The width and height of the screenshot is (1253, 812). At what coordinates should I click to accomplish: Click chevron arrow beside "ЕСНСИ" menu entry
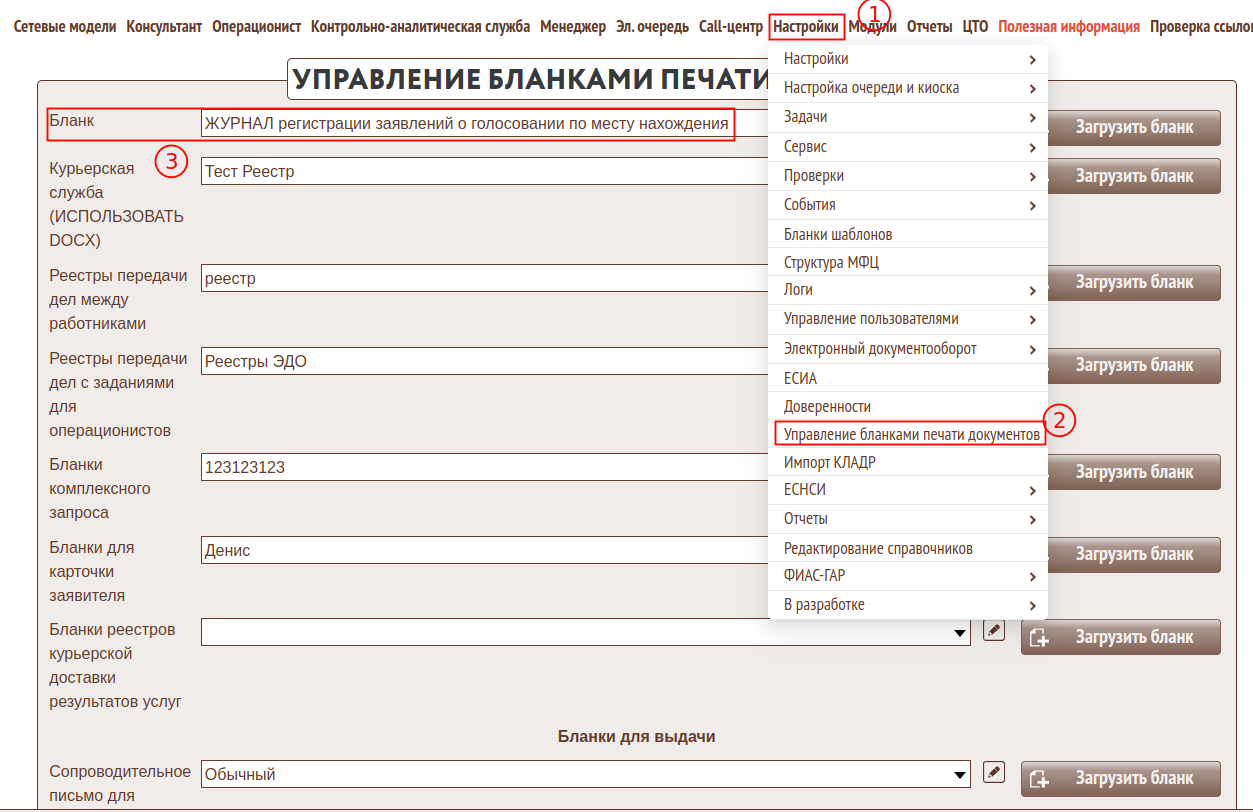pos(1032,491)
